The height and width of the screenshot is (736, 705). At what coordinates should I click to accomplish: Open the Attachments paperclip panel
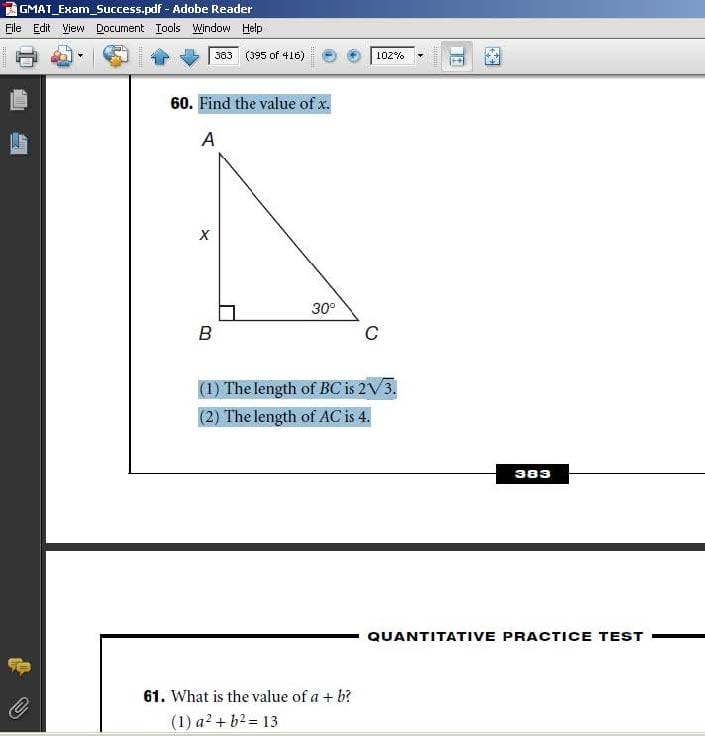[x=19, y=708]
